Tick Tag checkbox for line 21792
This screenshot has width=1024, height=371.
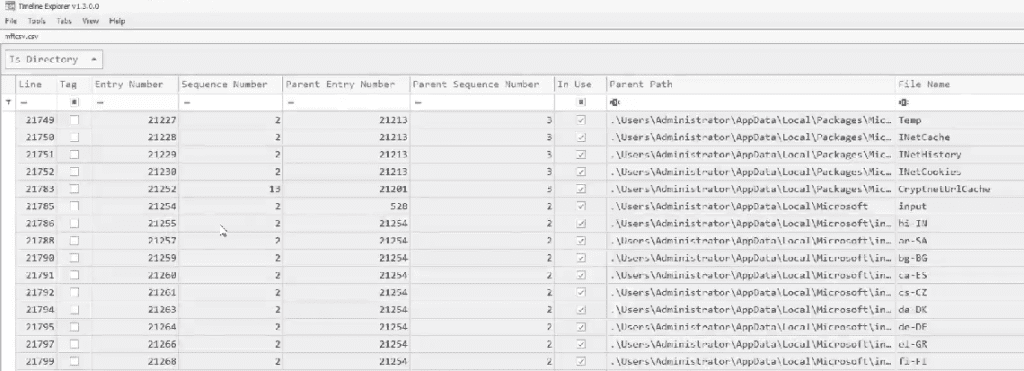pyautogui.click(x=74, y=293)
